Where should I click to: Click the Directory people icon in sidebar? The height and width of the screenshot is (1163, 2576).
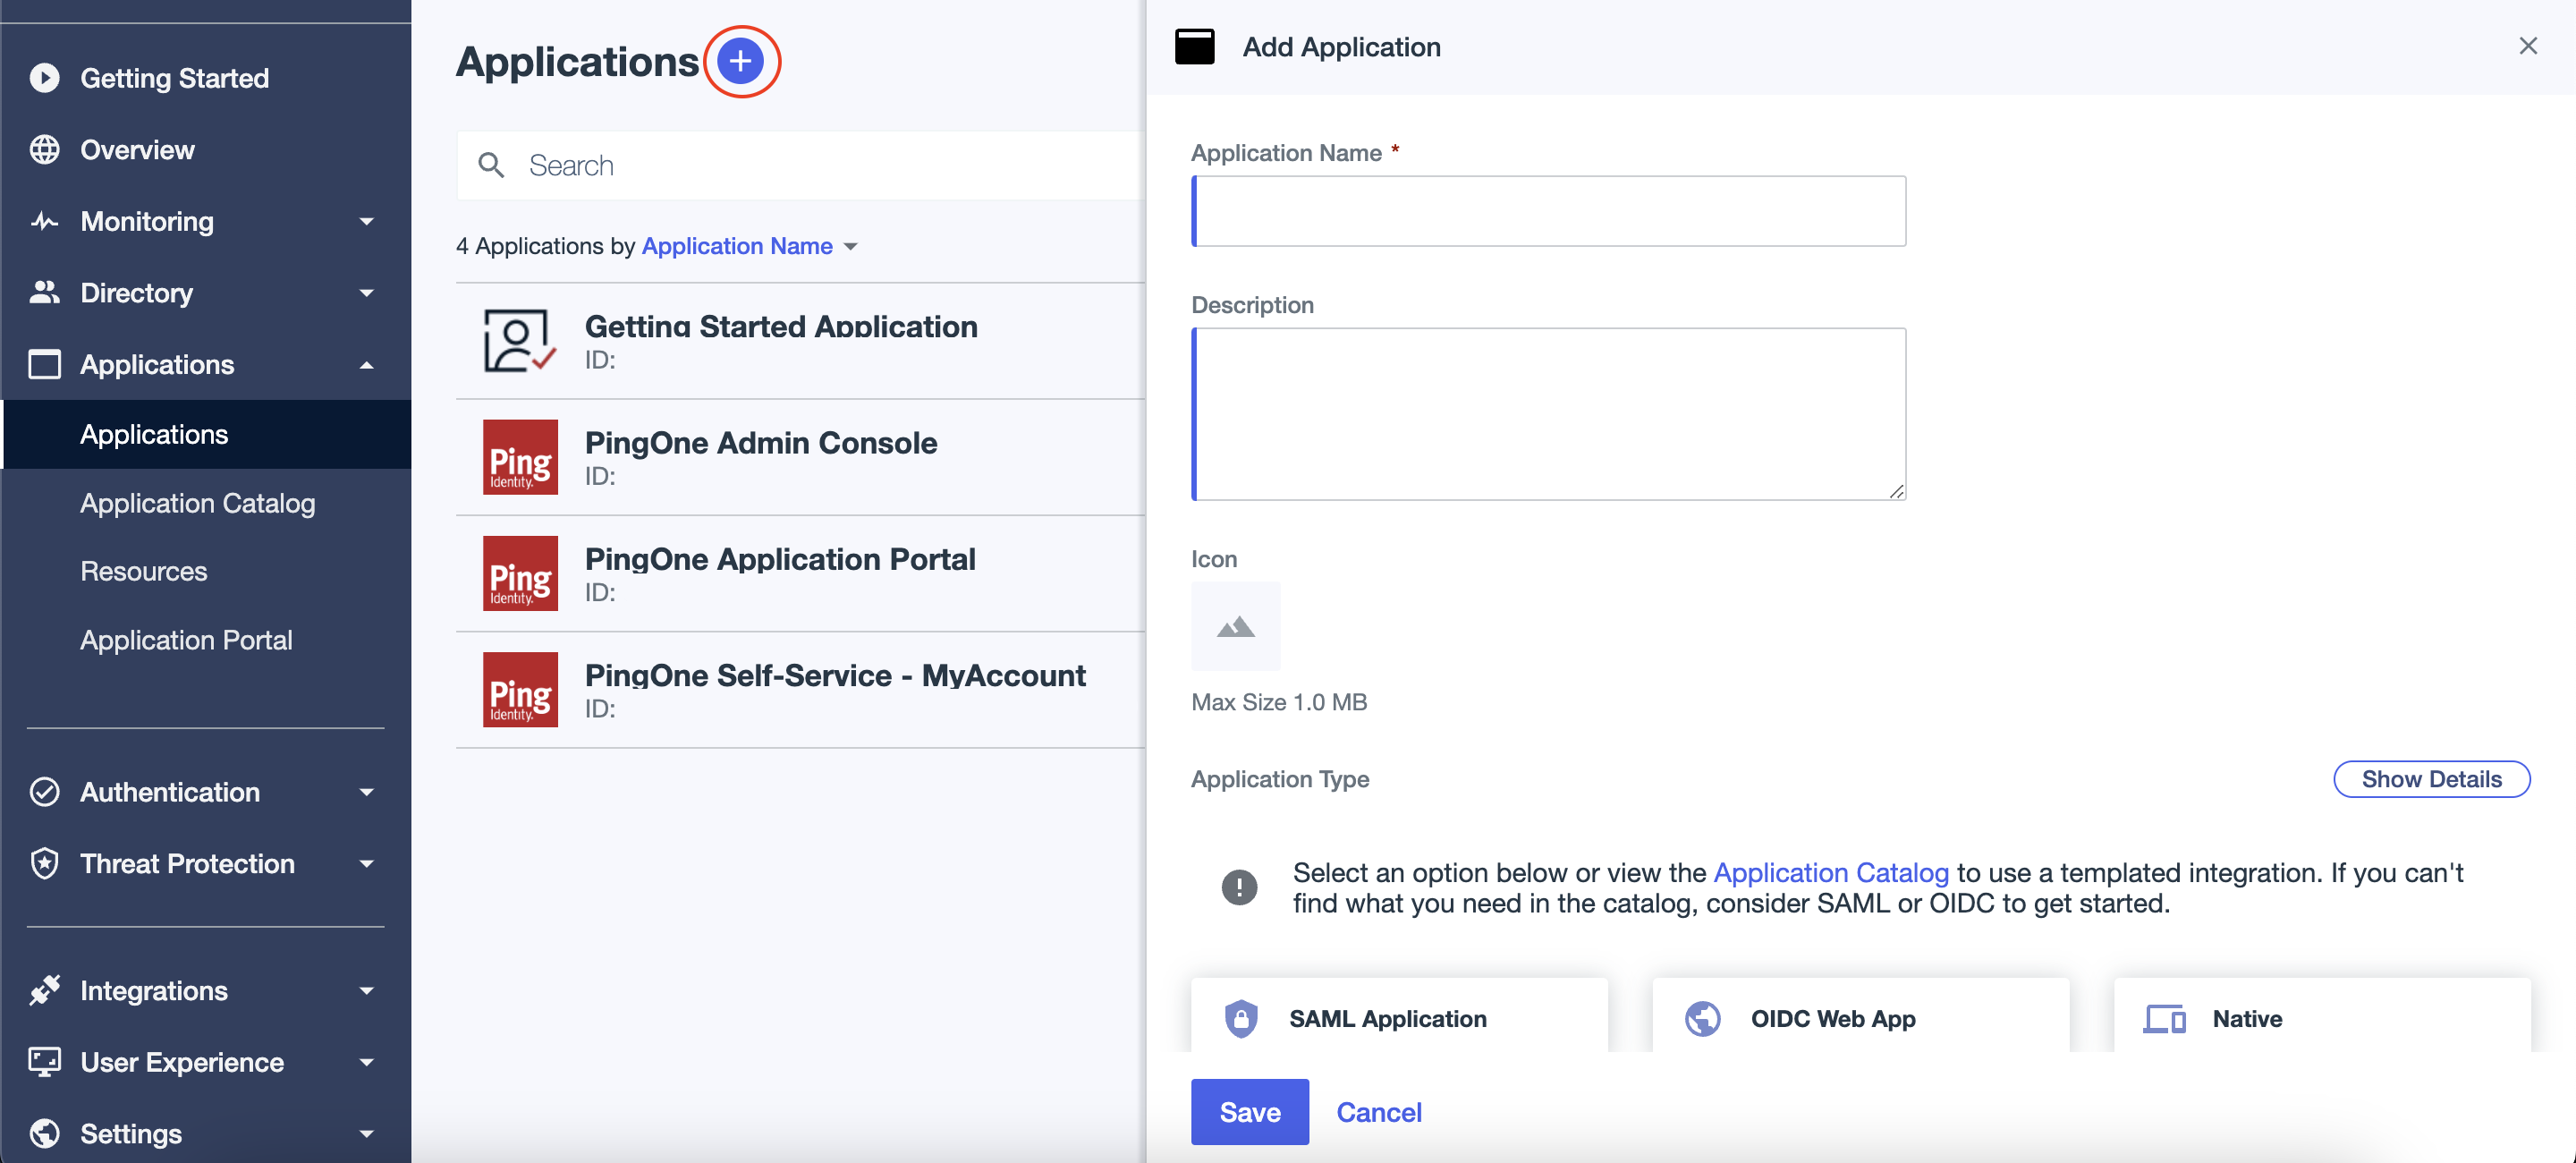click(x=45, y=292)
